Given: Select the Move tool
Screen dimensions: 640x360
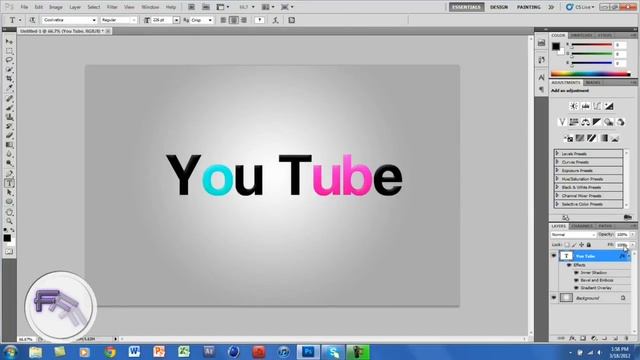Looking at the screenshot, I should point(9,42).
